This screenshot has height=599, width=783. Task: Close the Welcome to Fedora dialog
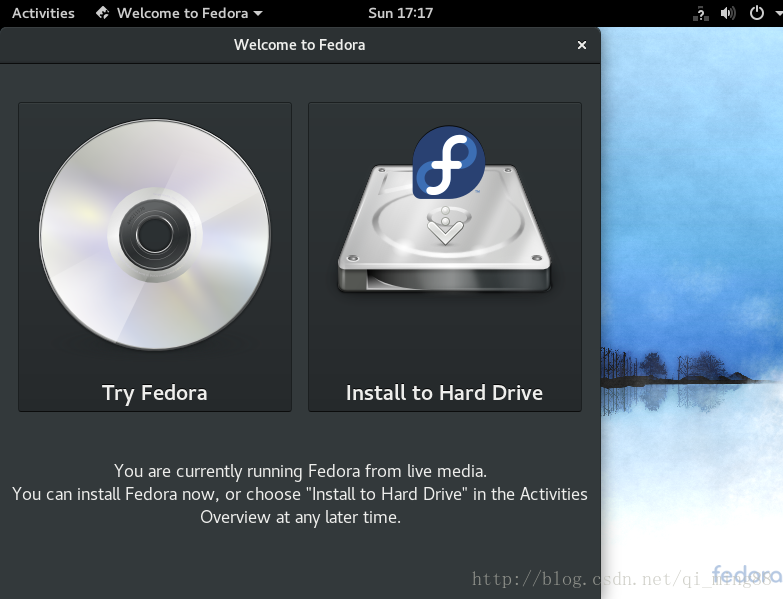coord(582,45)
